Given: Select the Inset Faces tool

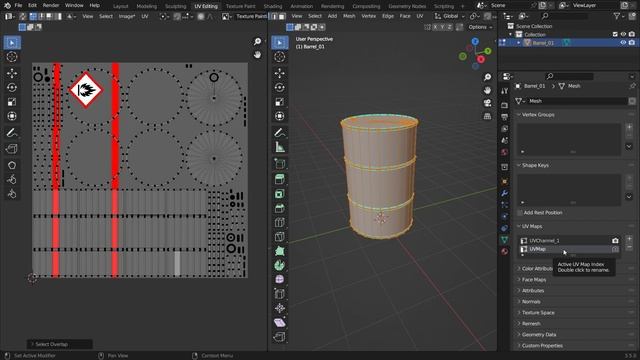Looking at the screenshot, I should [x=280, y=193].
